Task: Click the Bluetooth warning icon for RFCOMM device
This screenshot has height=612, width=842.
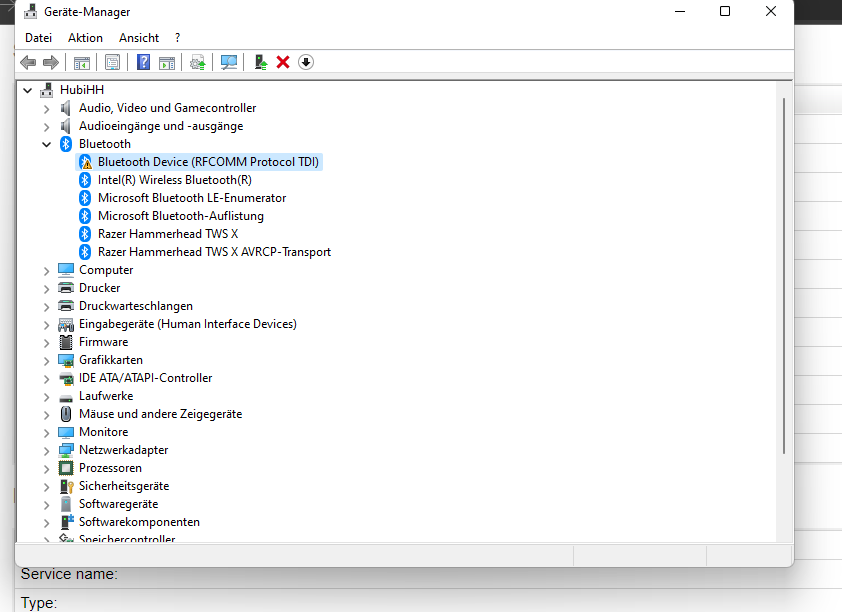Action: pyautogui.click(x=85, y=162)
